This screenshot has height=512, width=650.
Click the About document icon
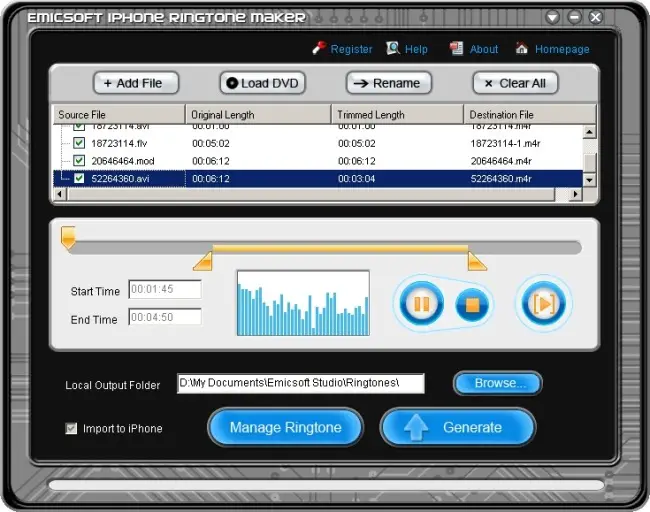(x=456, y=48)
